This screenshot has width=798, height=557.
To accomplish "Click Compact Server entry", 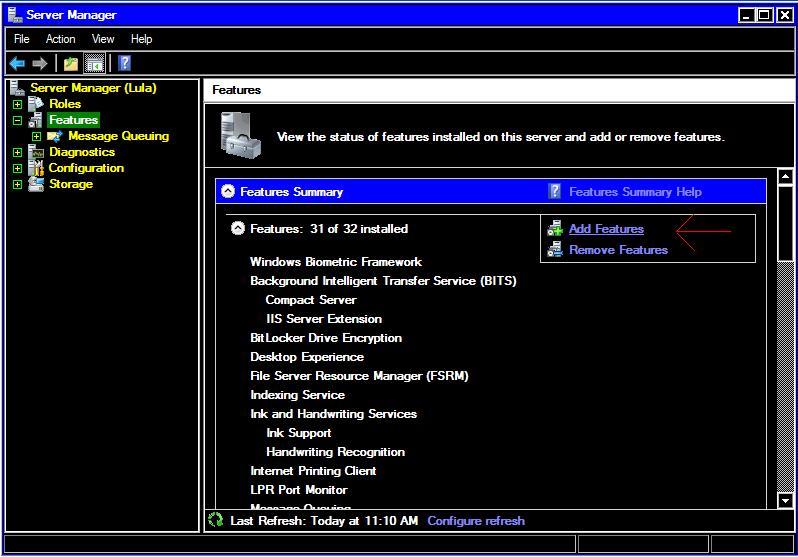I will click(x=311, y=299).
